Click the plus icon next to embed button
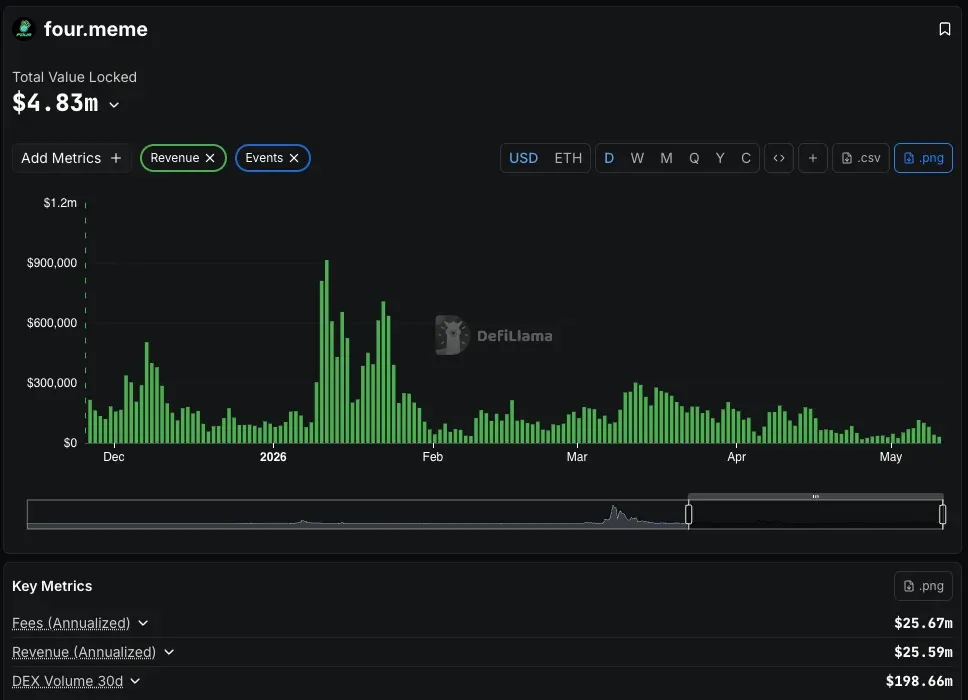This screenshot has height=700, width=968. click(x=812, y=158)
